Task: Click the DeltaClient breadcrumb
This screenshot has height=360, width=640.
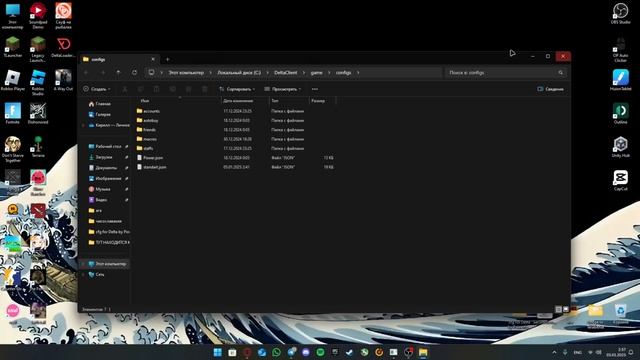Action: 286,73
